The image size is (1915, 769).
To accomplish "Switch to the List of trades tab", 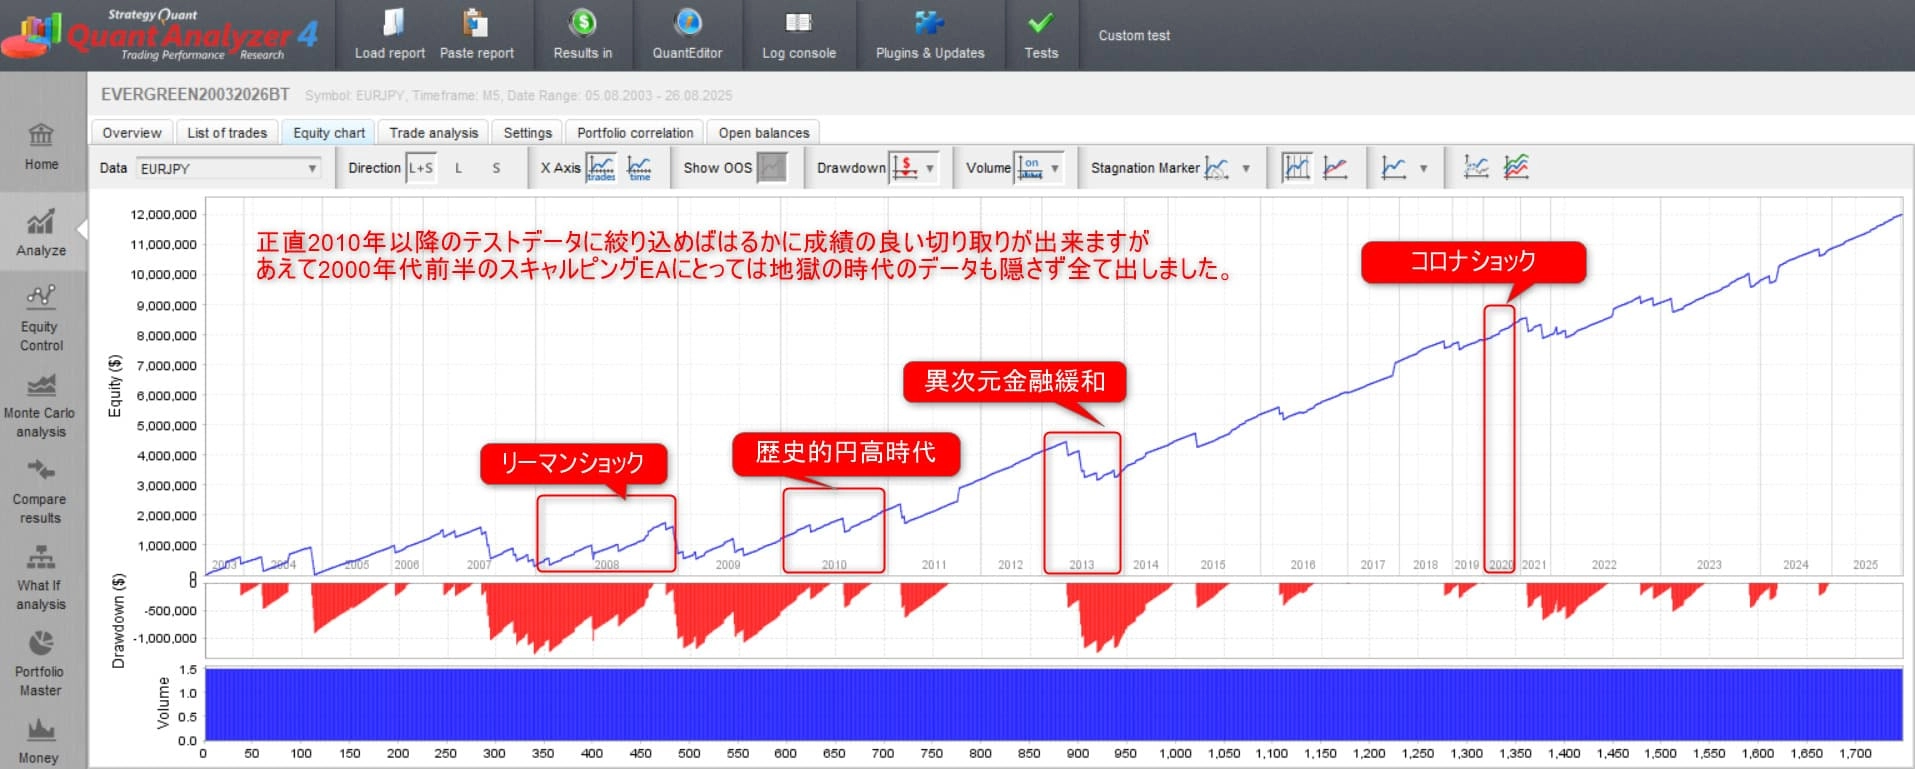I will (227, 132).
